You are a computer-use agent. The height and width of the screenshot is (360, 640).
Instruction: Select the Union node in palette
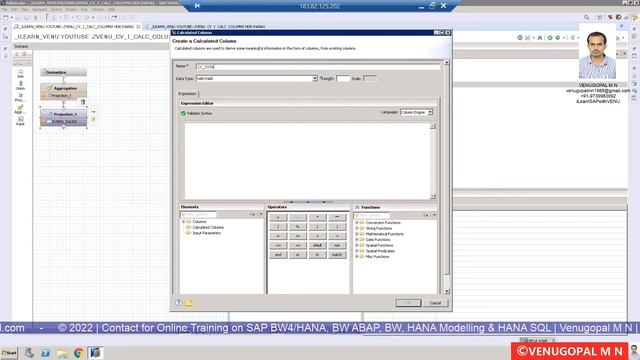[x=20, y=85]
